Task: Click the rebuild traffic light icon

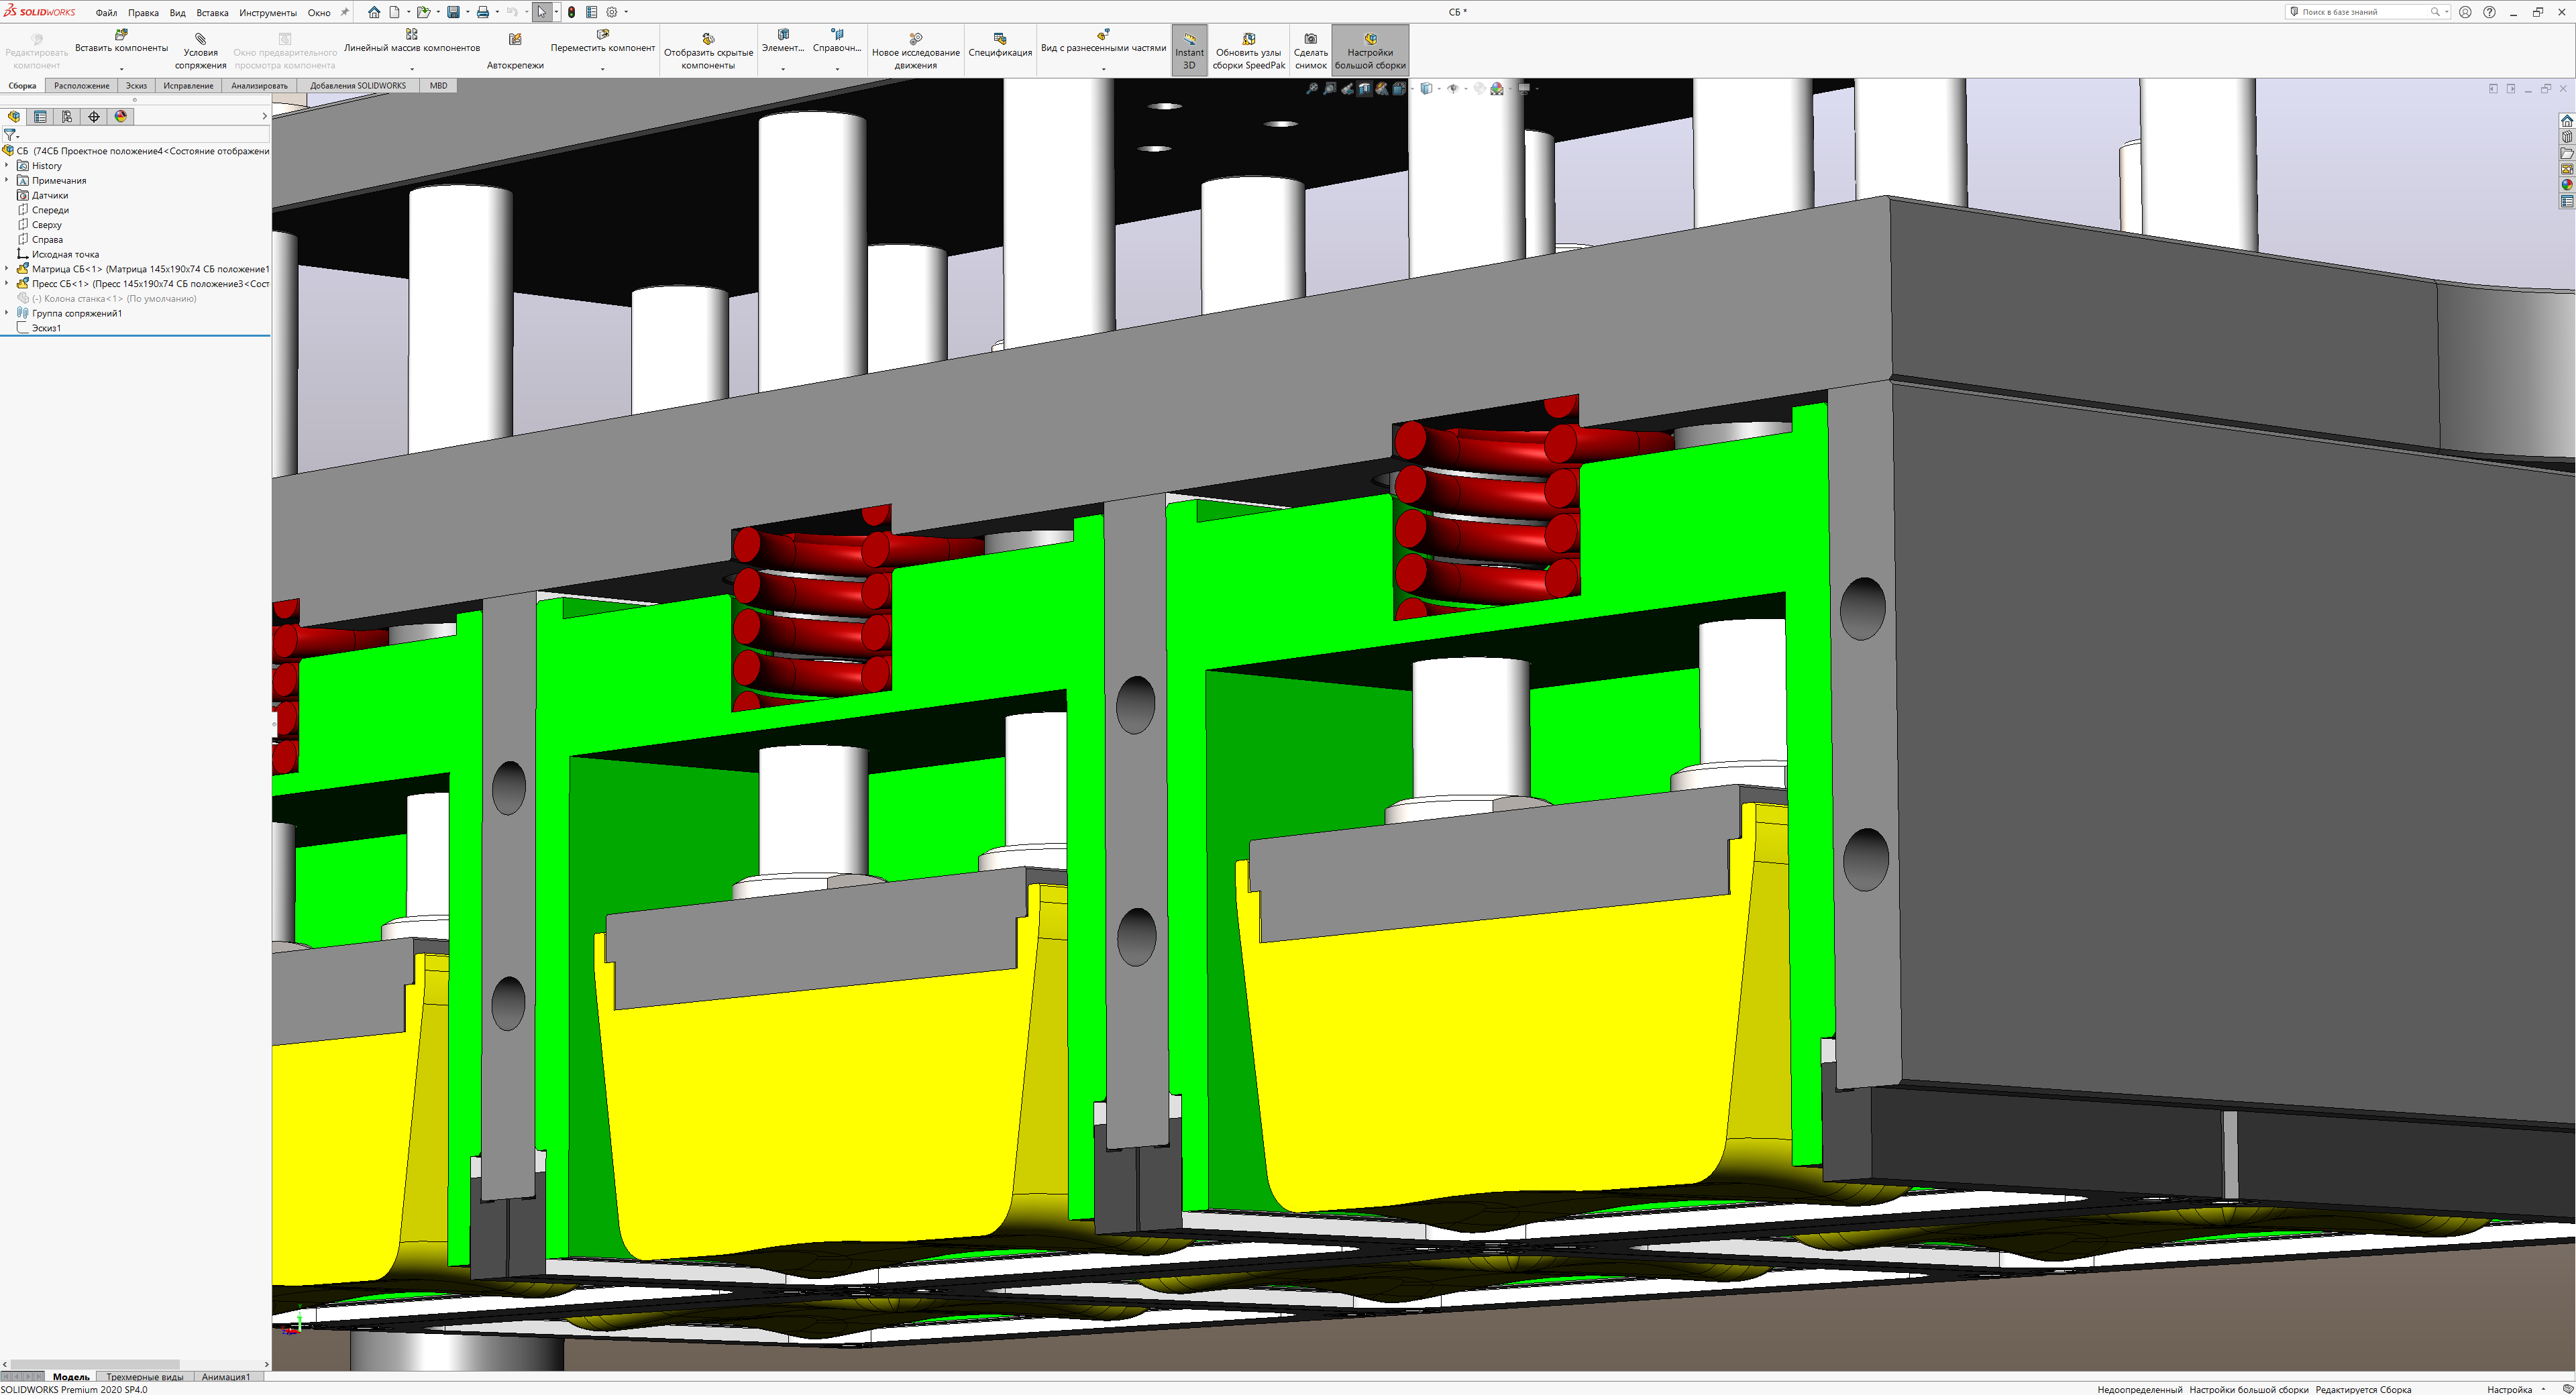Action: tap(571, 12)
